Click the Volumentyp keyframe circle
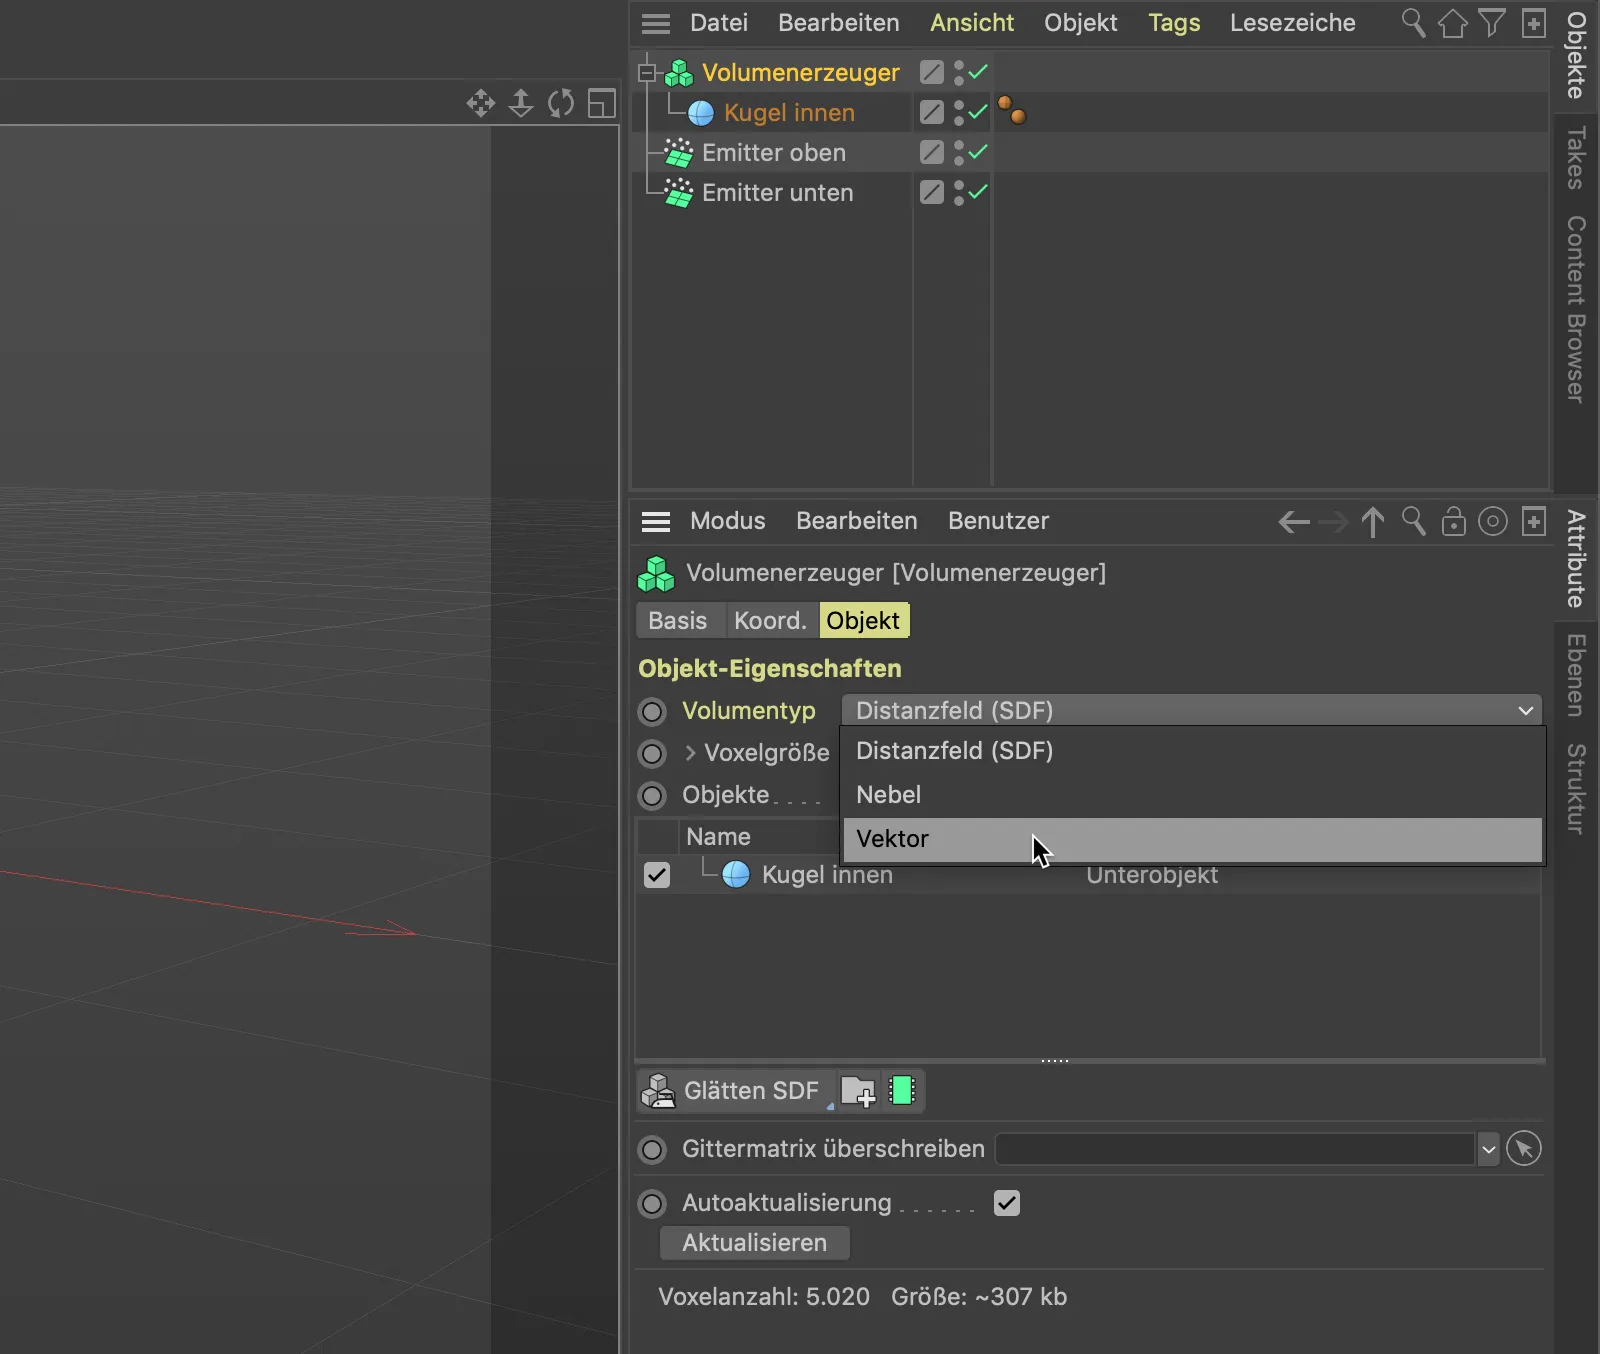This screenshot has height=1354, width=1600. (652, 712)
